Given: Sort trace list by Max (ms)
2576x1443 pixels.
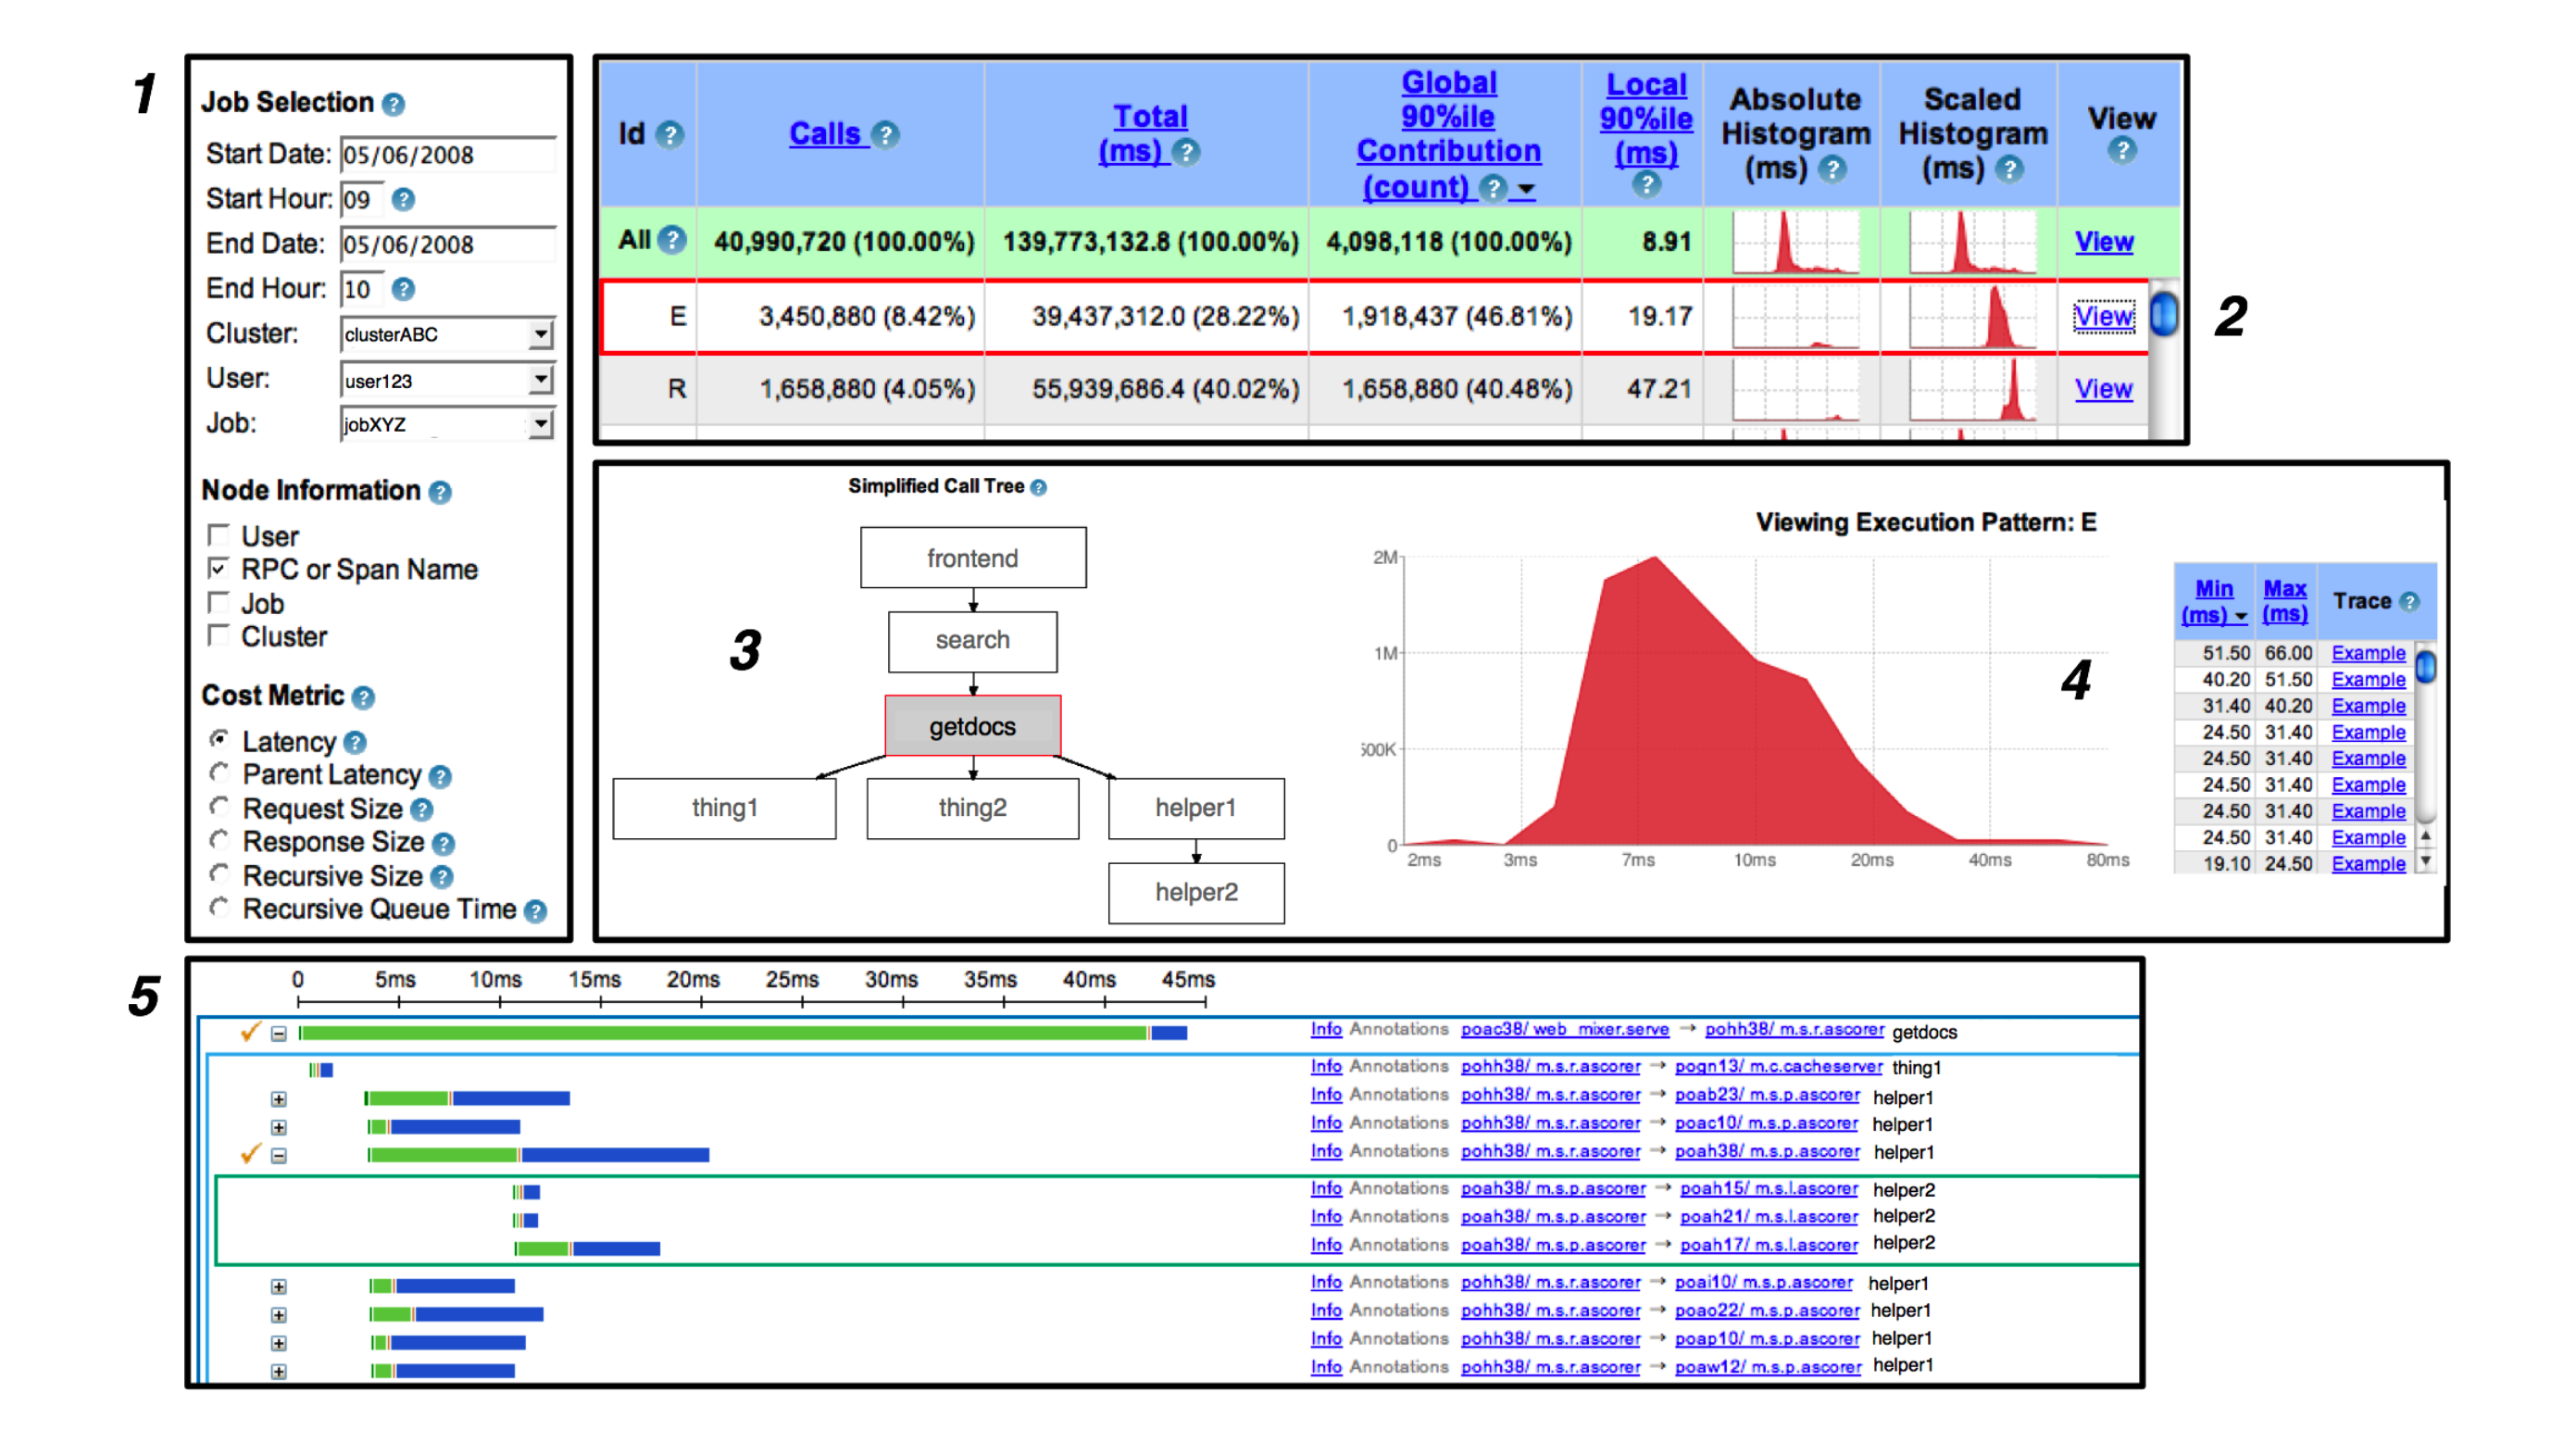Looking at the screenshot, I should tap(2285, 602).
